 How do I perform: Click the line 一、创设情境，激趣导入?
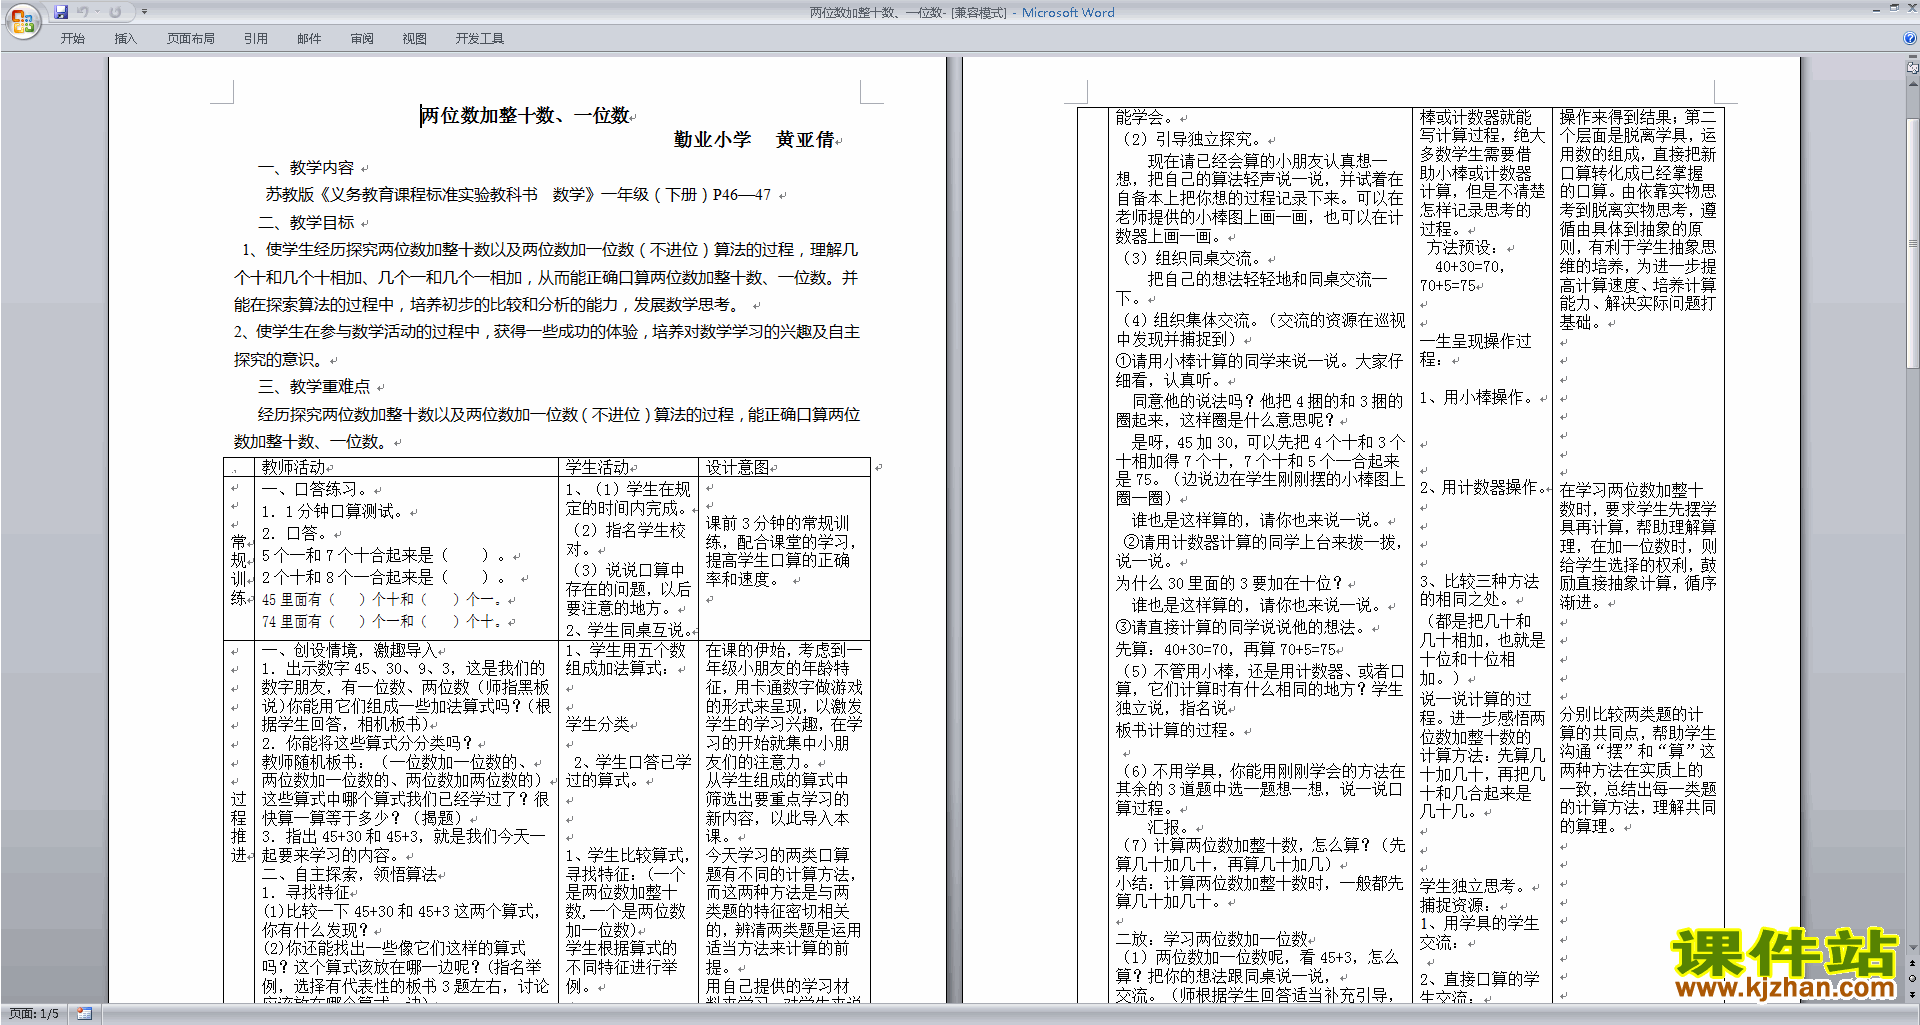349,651
